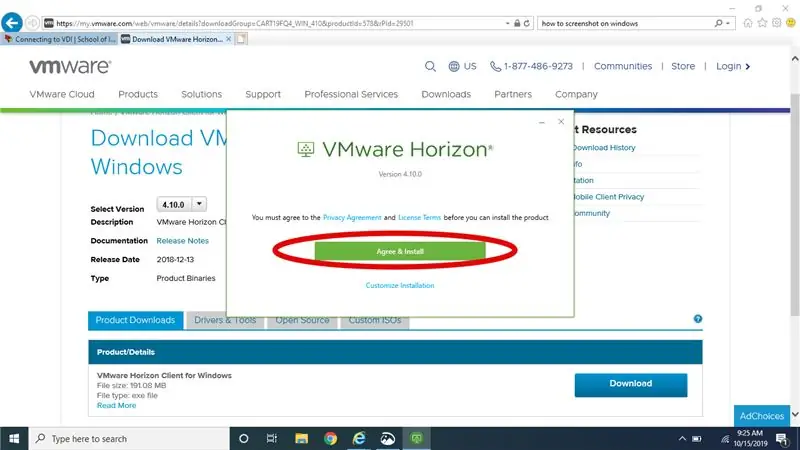Click the Privacy Agreement link in installer
800x450 pixels.
pyautogui.click(x=352, y=217)
